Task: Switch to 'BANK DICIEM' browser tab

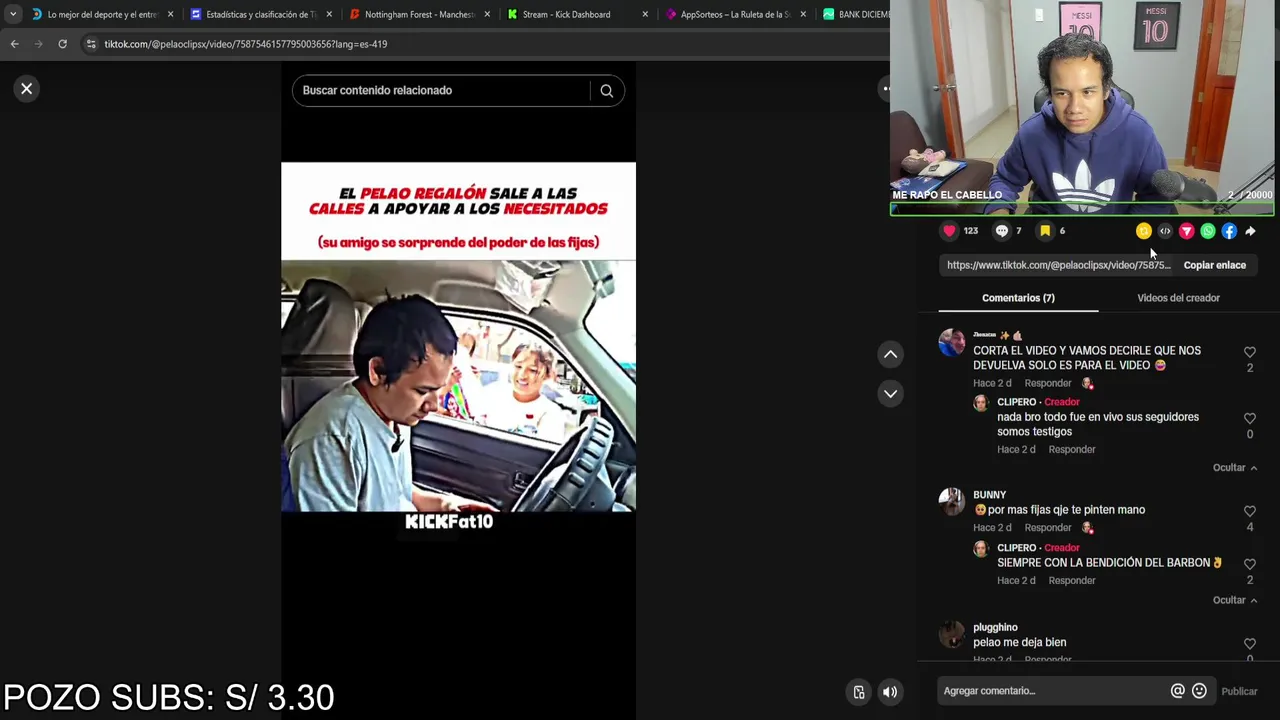Action: click(856, 15)
